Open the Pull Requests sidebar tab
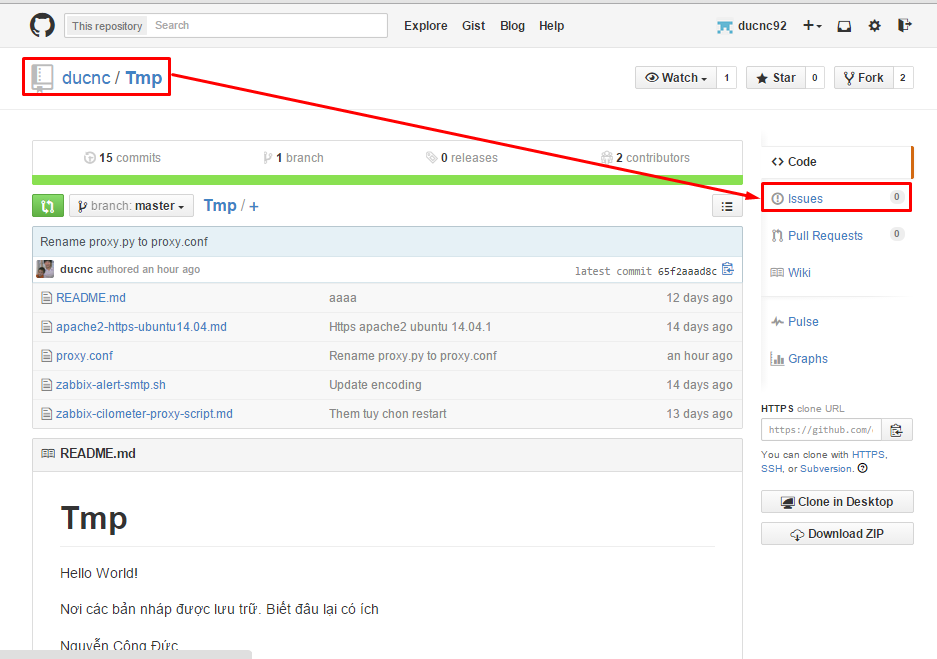This screenshot has height=659, width=937. pos(837,235)
